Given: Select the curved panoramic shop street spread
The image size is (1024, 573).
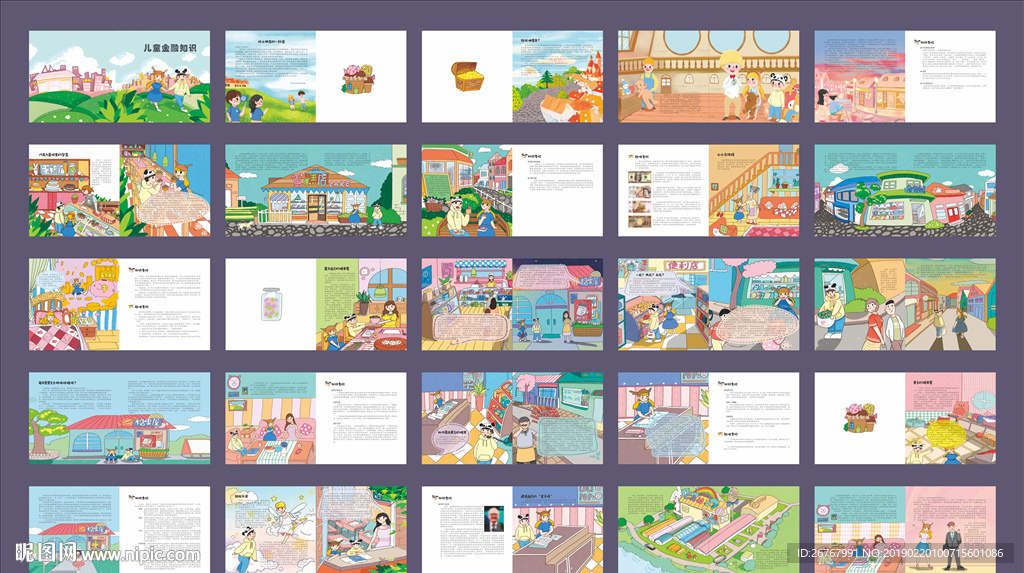Looking at the screenshot, I should pyautogui.click(x=905, y=190).
